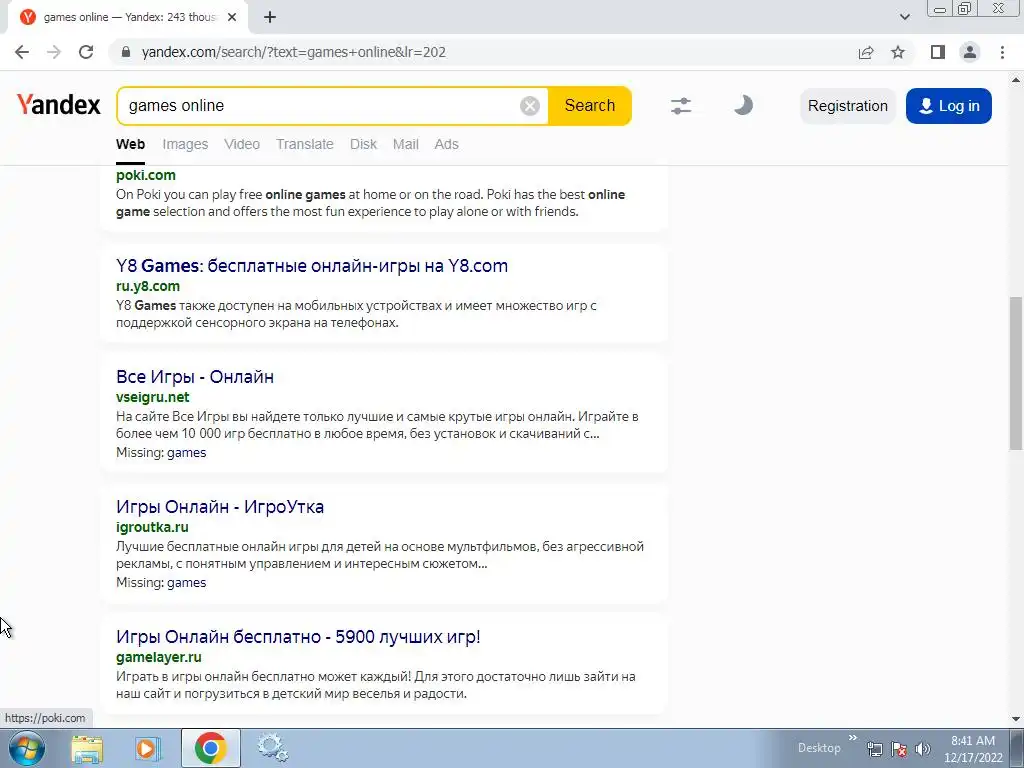The image size is (1024, 768).
Task: Open Y8 Games result title
Action: [312, 266]
